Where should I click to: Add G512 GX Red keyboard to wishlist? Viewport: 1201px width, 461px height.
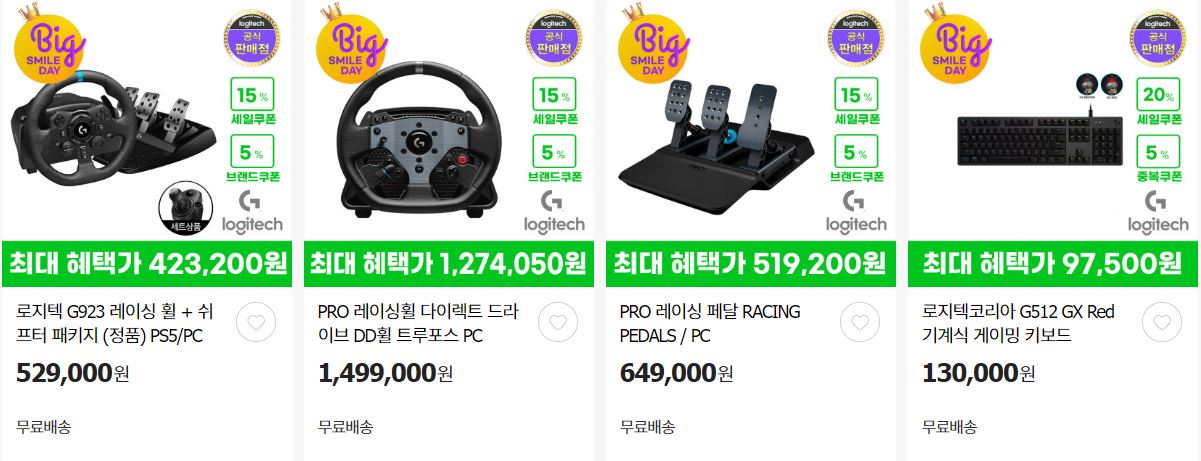[1161, 323]
